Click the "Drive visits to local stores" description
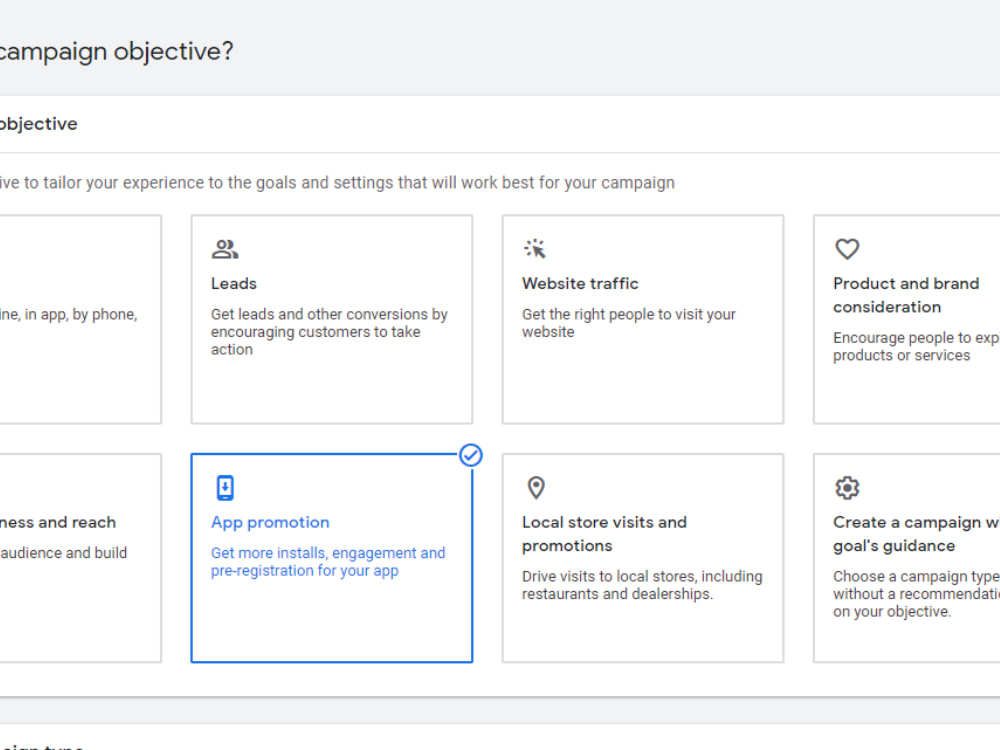Viewport: 1000px width, 750px height. (x=642, y=585)
